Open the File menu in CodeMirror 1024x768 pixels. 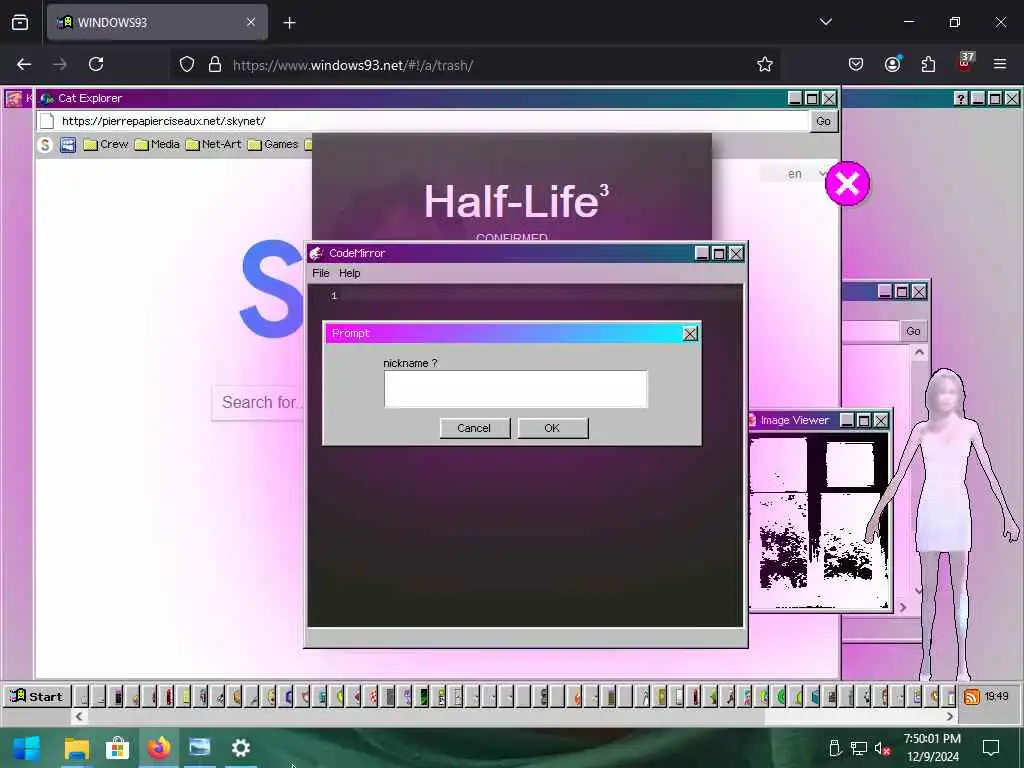(320, 273)
